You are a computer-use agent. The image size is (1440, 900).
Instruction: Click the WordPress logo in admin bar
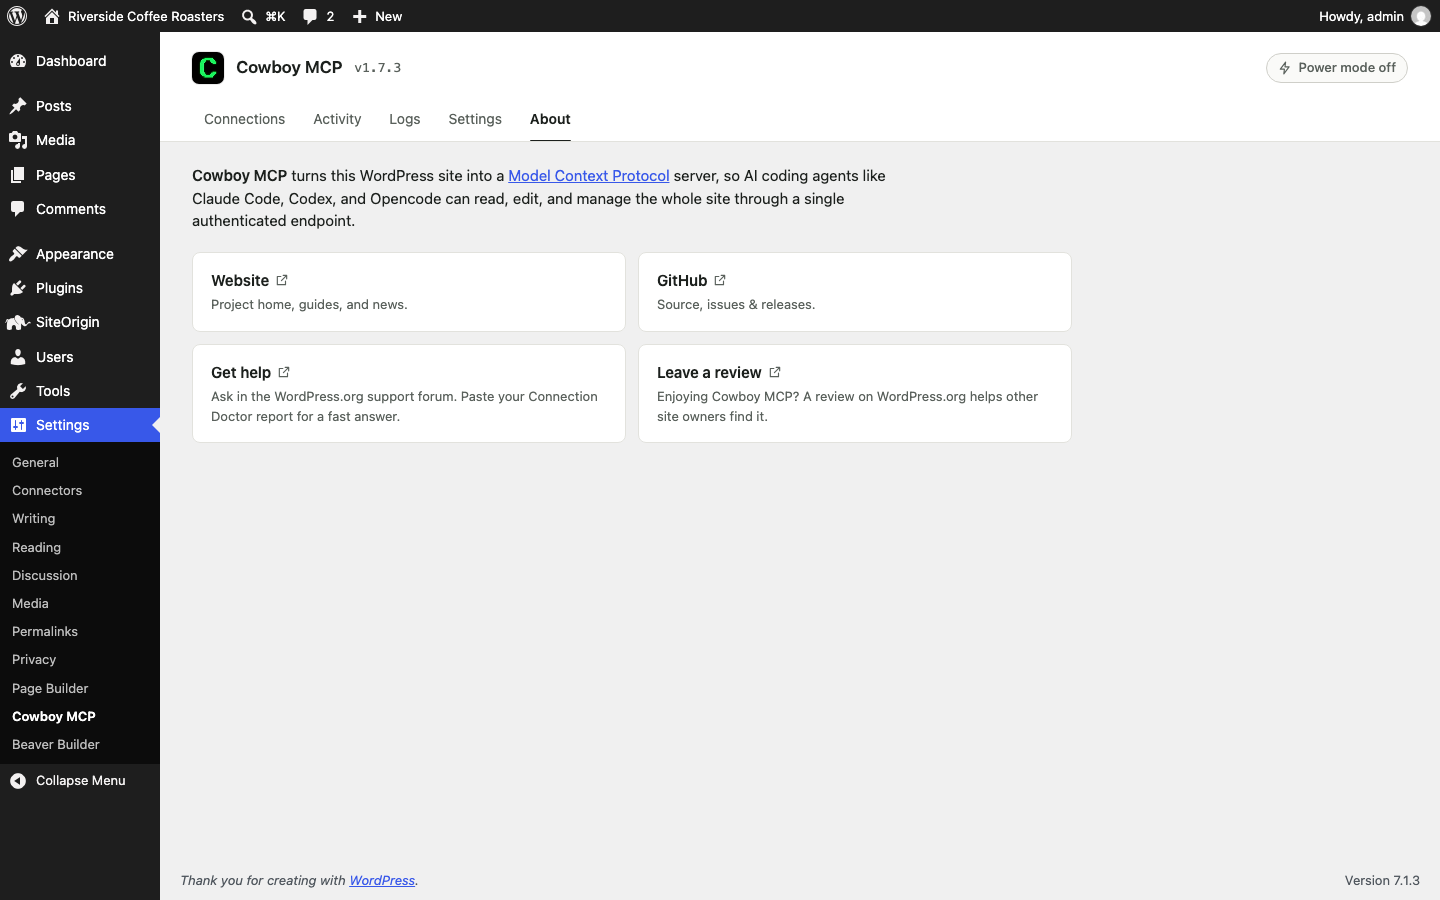pos(17,16)
